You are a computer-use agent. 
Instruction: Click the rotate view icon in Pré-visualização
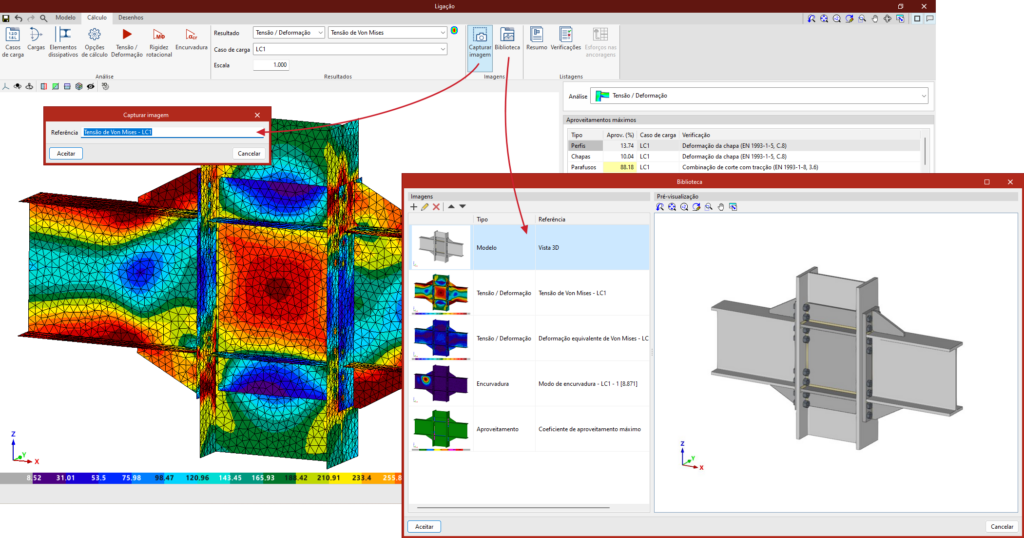point(696,207)
